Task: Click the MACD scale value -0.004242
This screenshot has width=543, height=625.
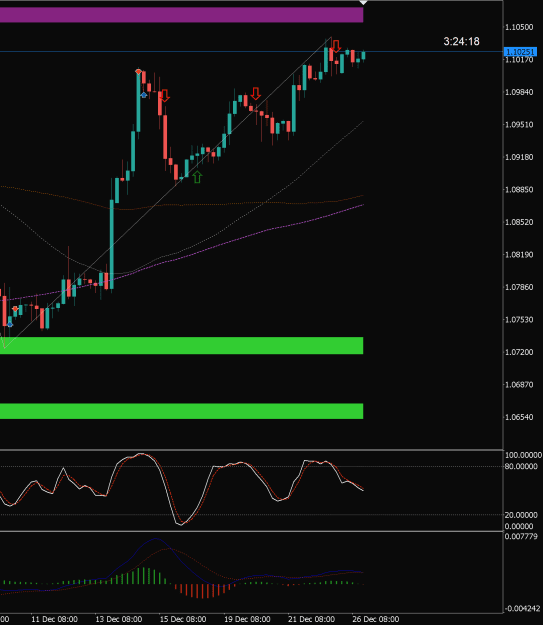Action: [x=521, y=609]
